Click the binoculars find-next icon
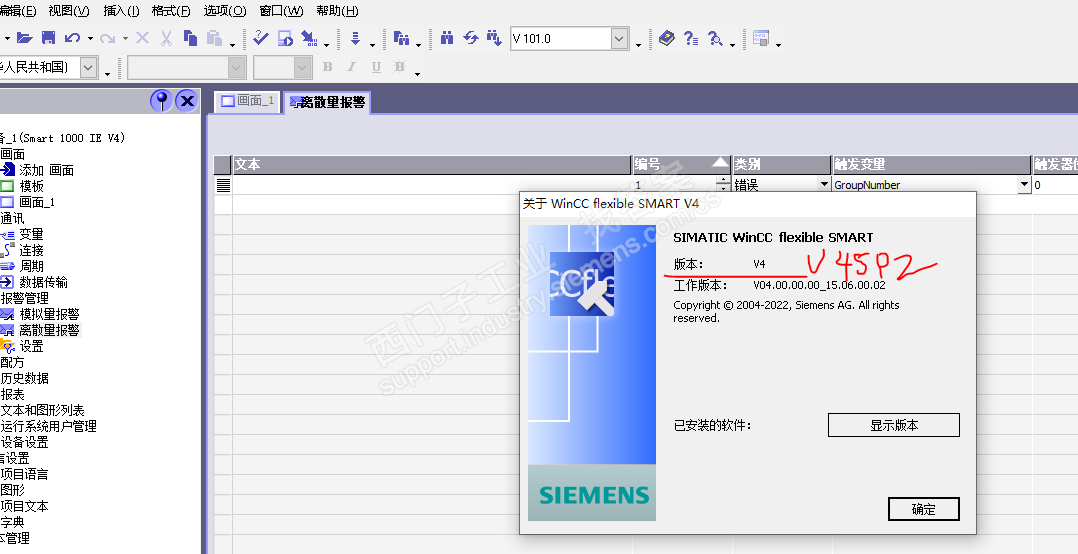The height and width of the screenshot is (554, 1078). (x=494, y=38)
